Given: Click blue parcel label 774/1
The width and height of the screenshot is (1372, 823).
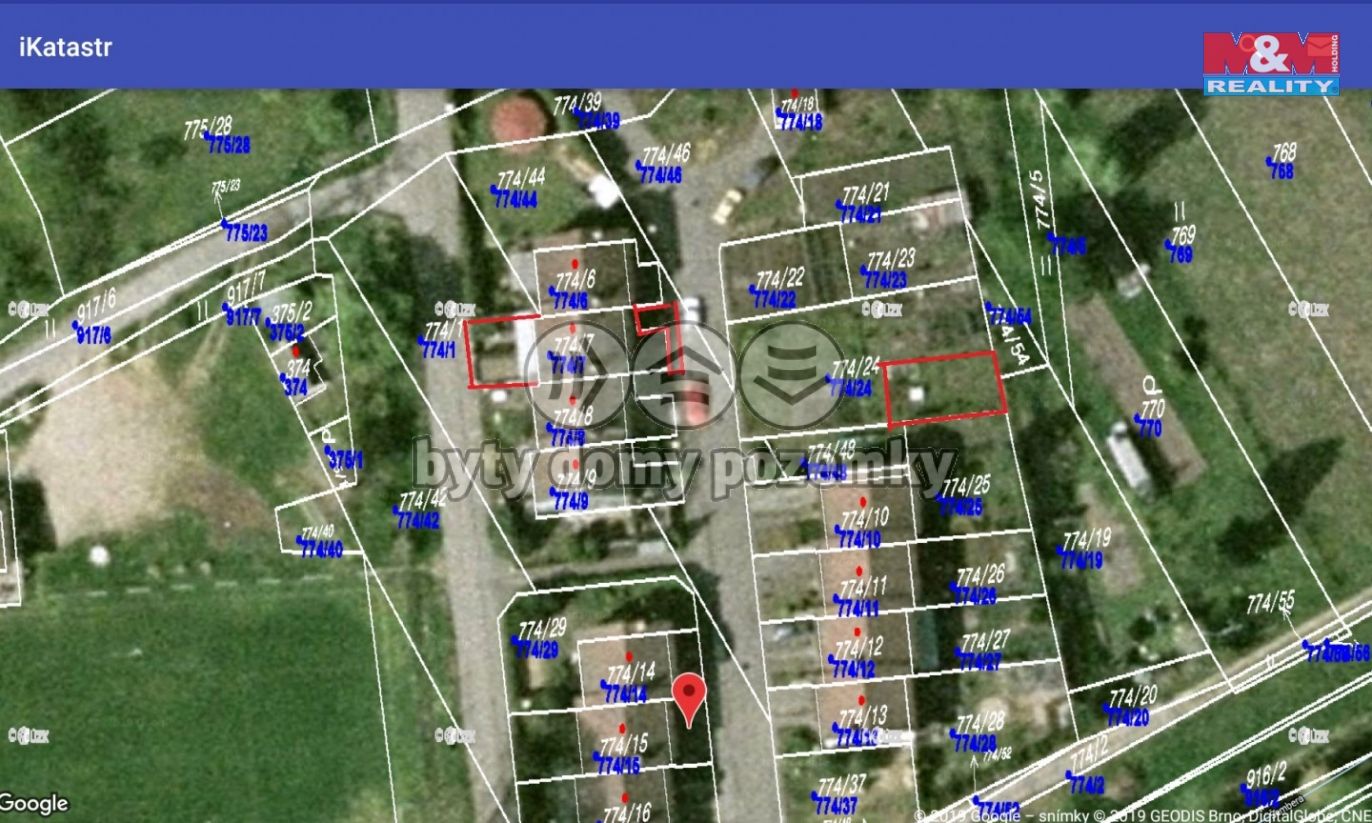Looking at the screenshot, I should (438, 351).
